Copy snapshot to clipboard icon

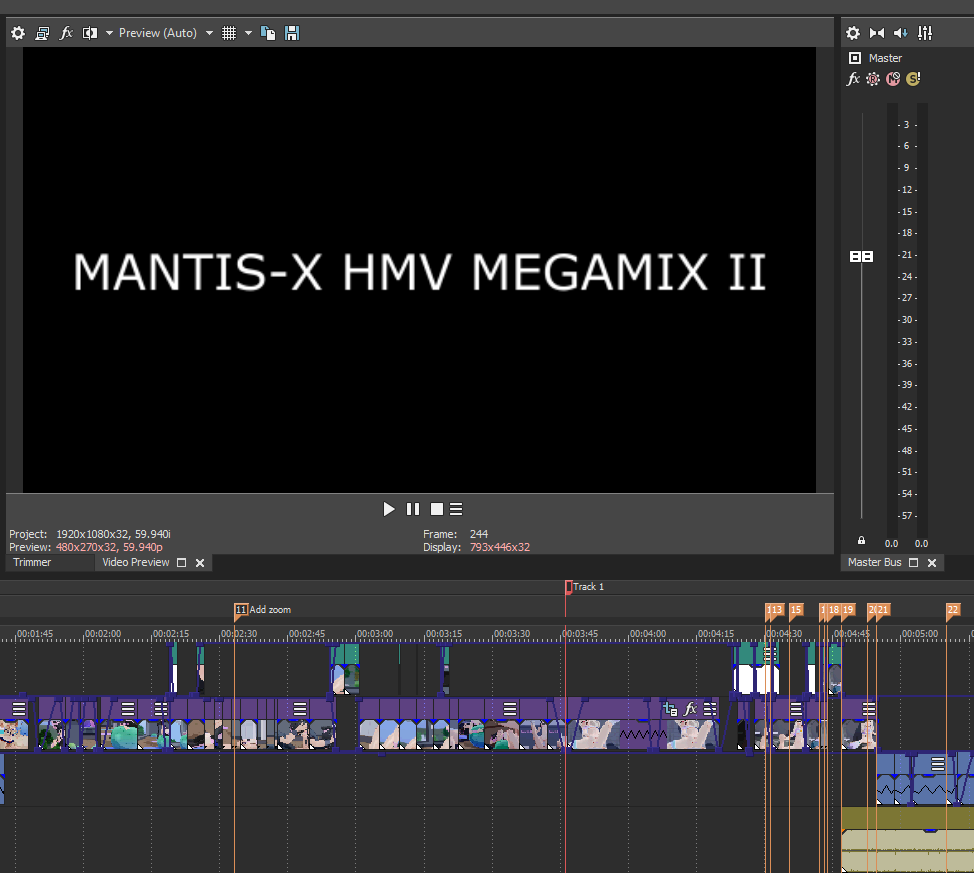268,33
